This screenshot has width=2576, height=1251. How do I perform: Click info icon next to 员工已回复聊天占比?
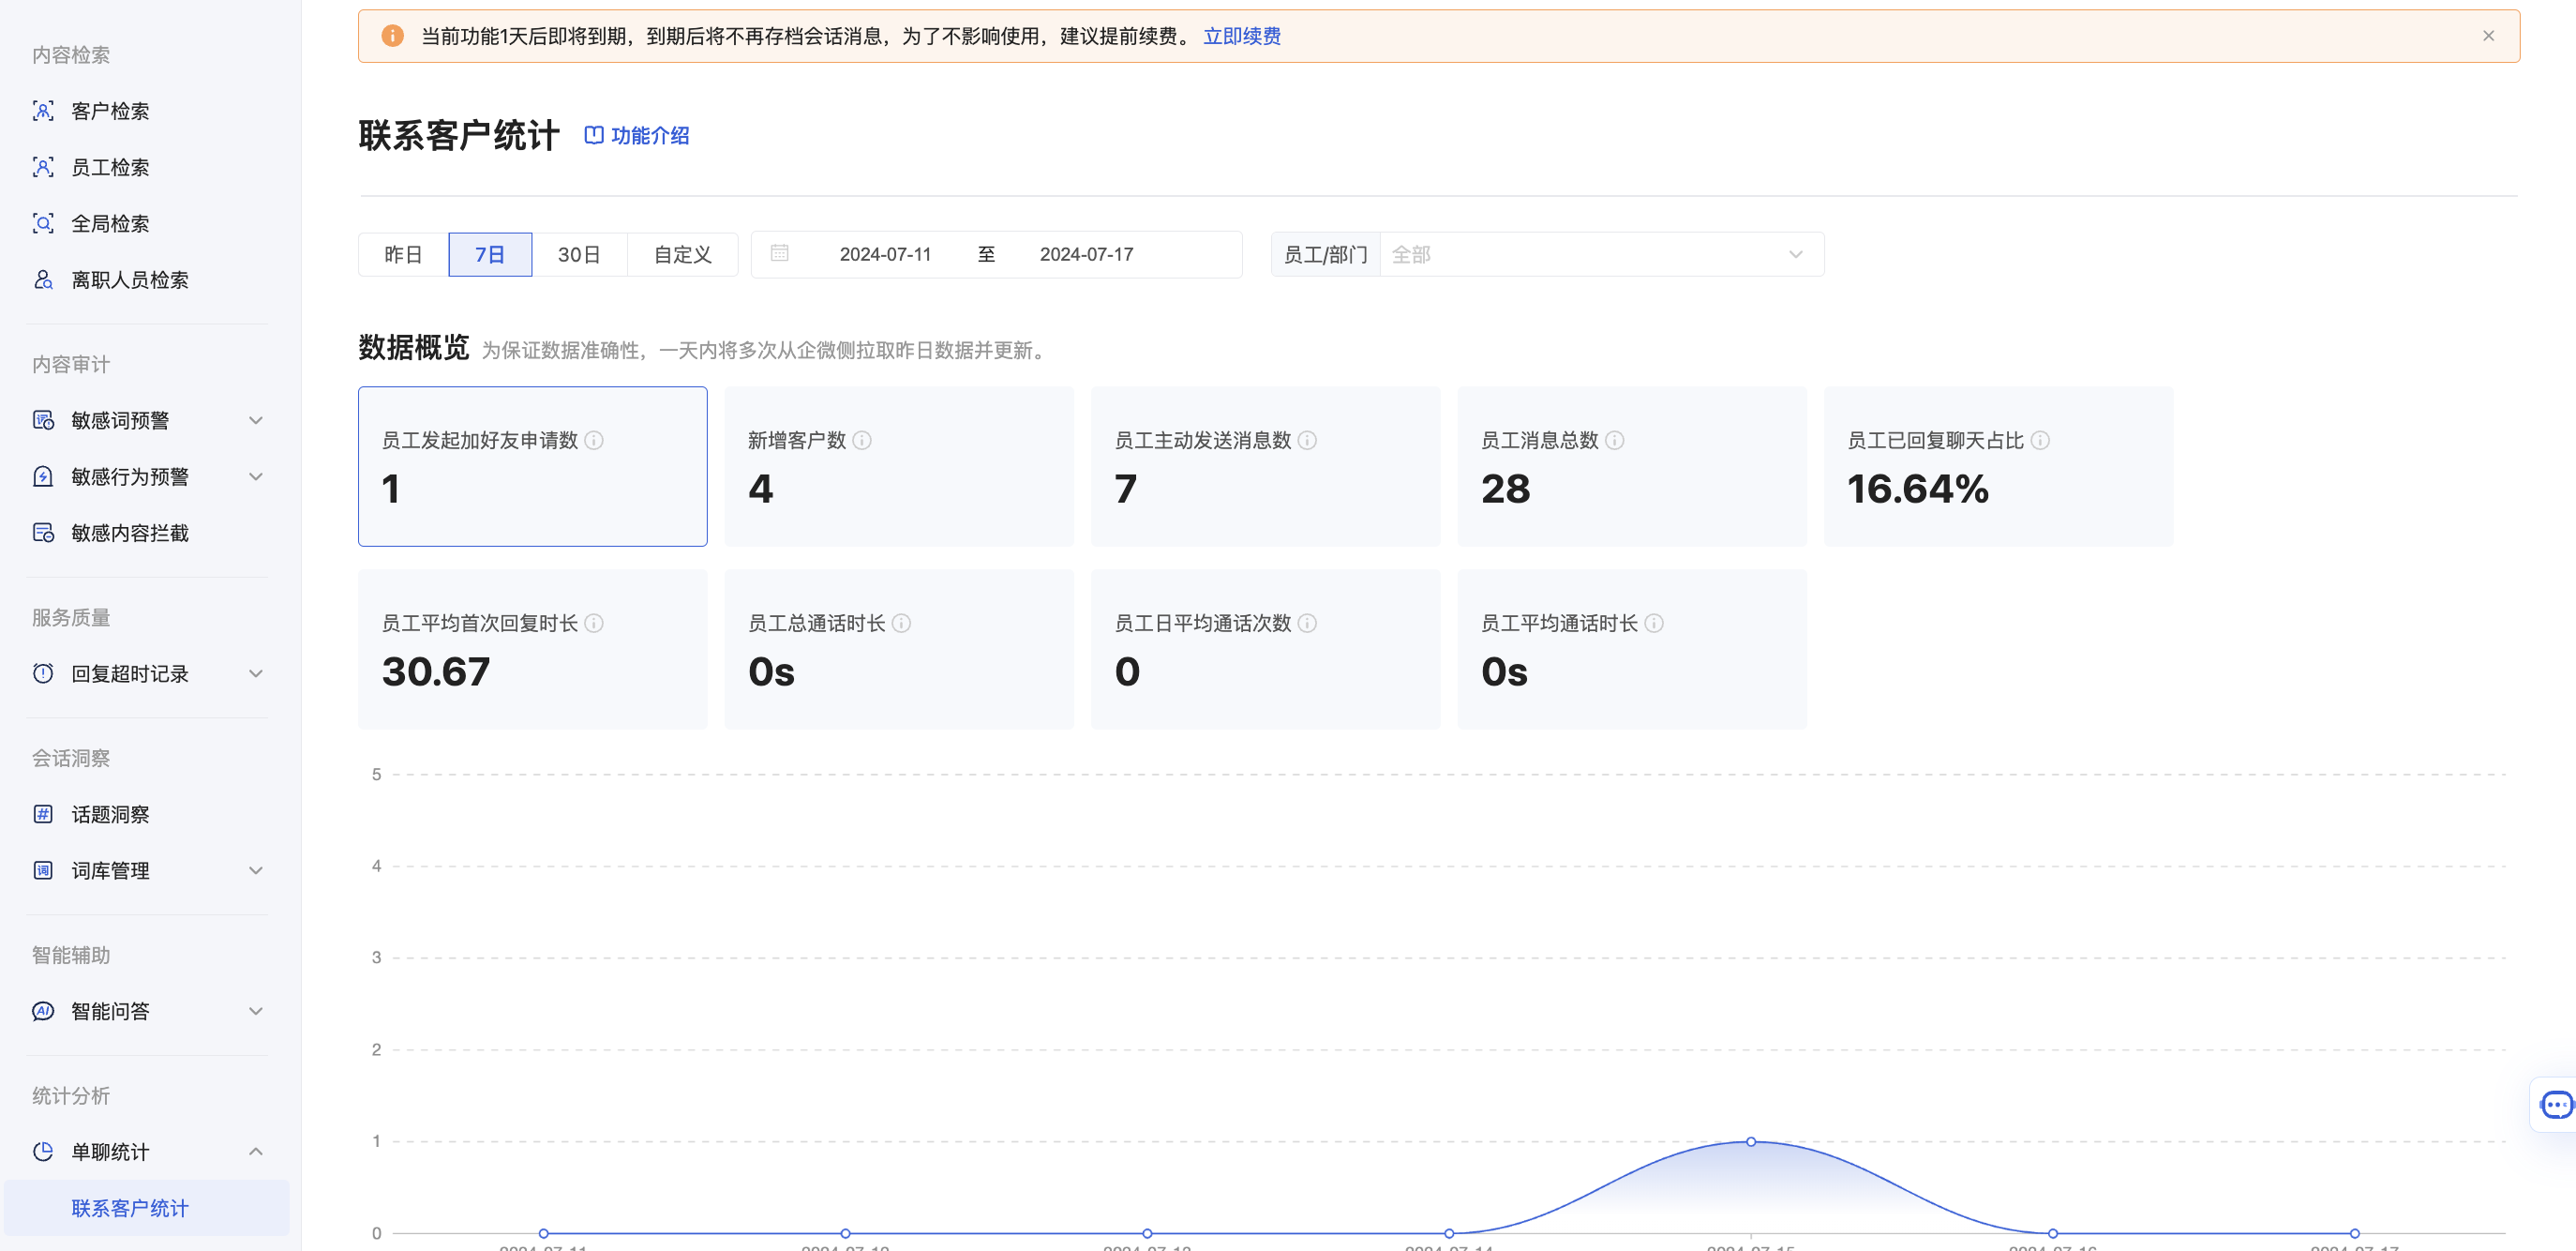2040,440
